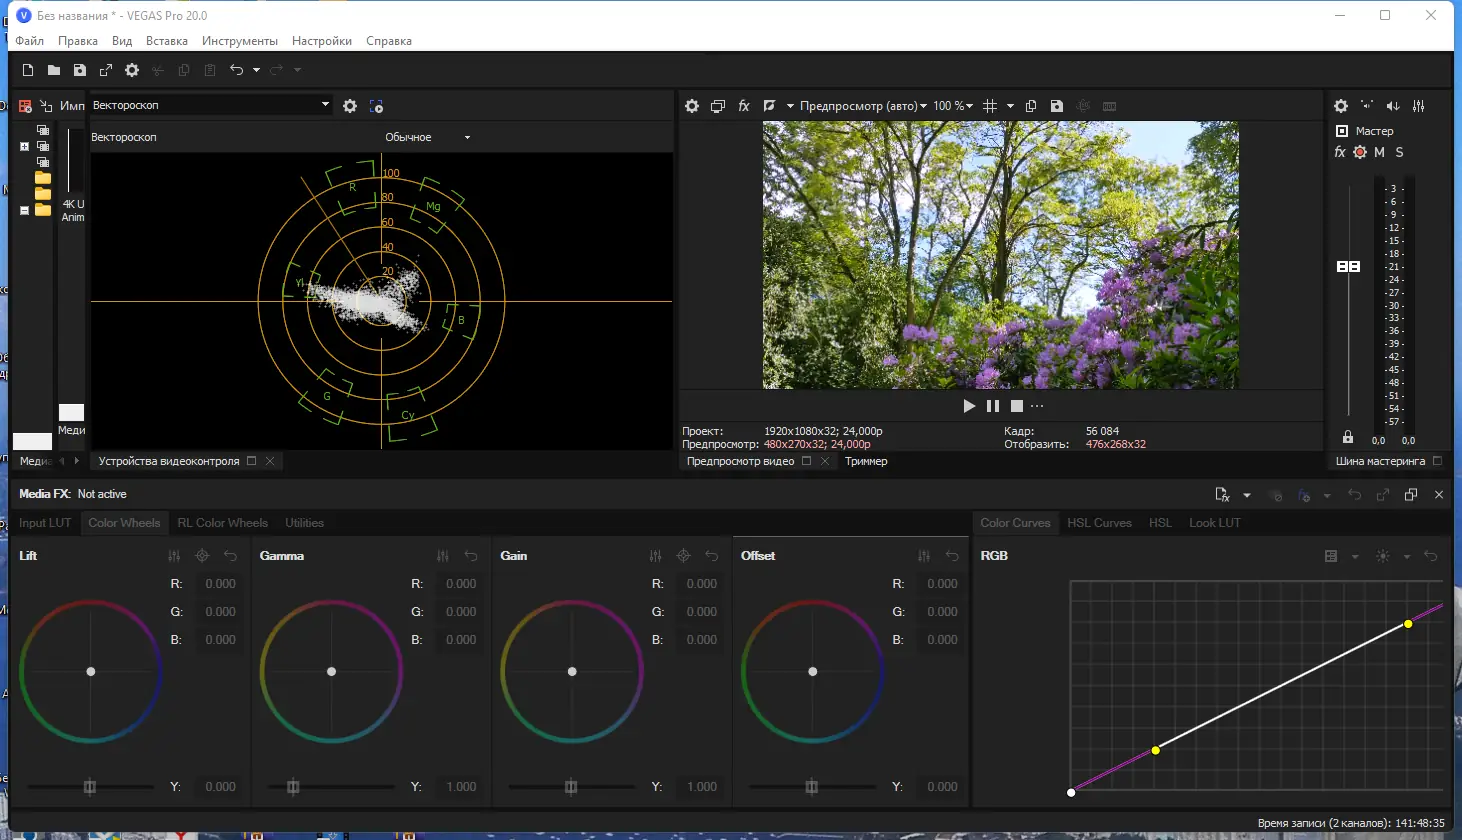Stop playback with the stop button
Screen dimensions: 1462x840
coord(1017,406)
